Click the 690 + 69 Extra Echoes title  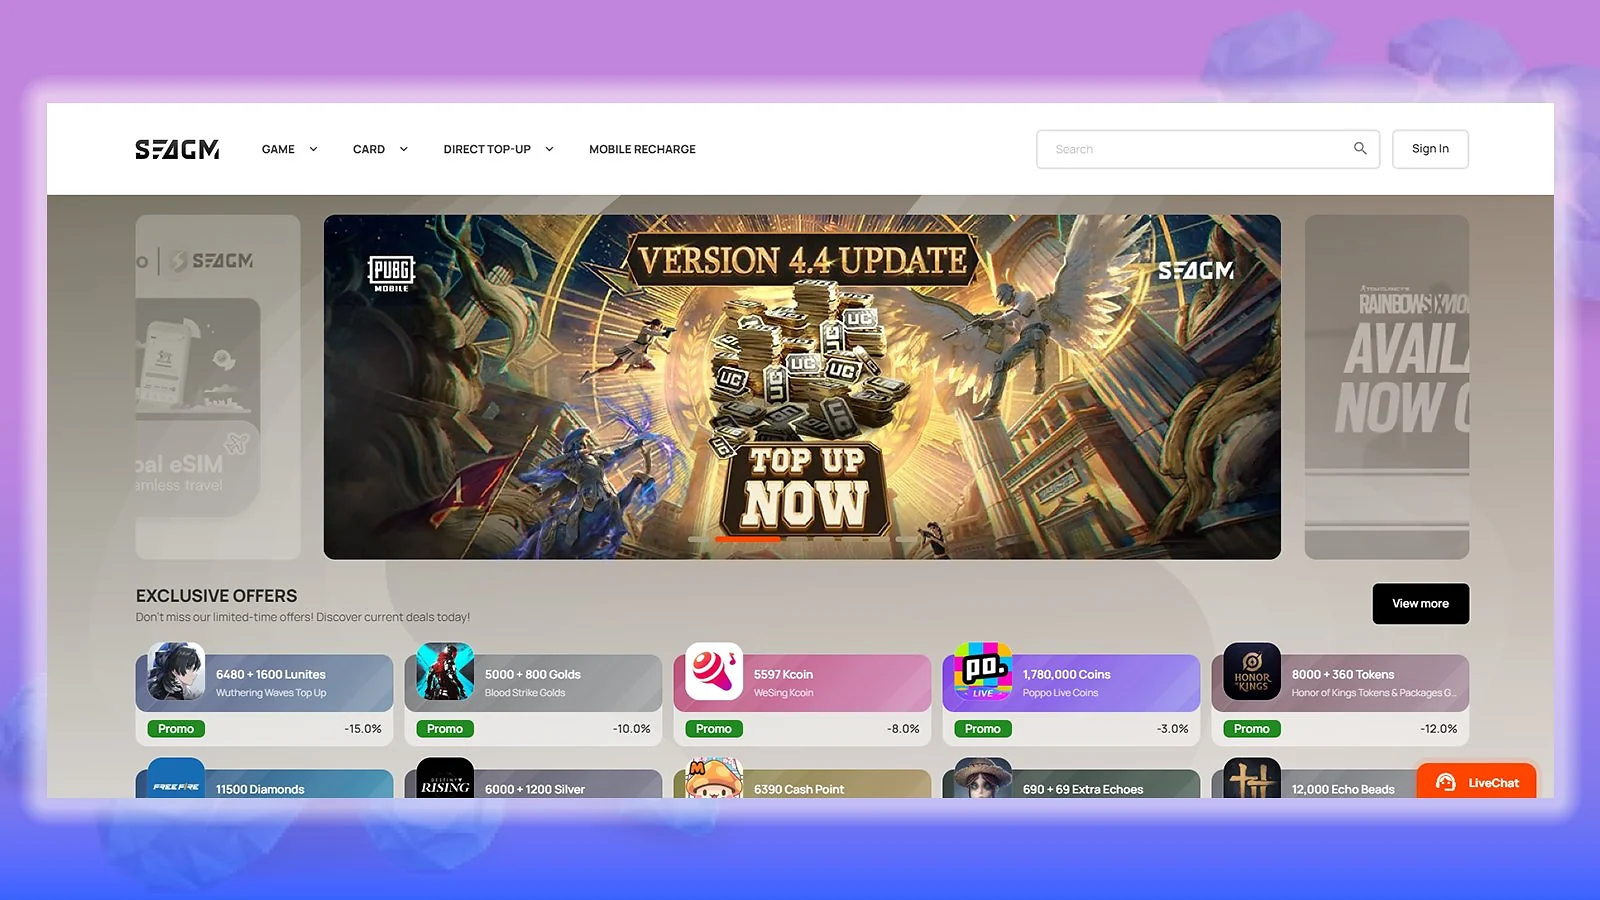pos(1083,789)
